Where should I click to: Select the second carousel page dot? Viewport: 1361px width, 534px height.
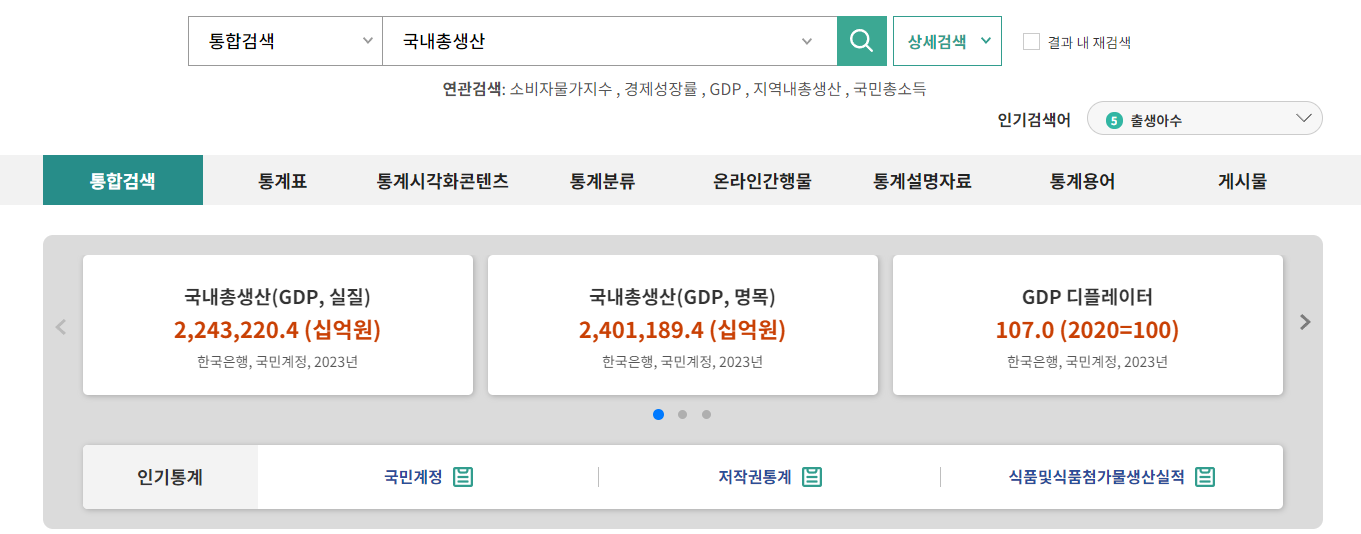[682, 414]
